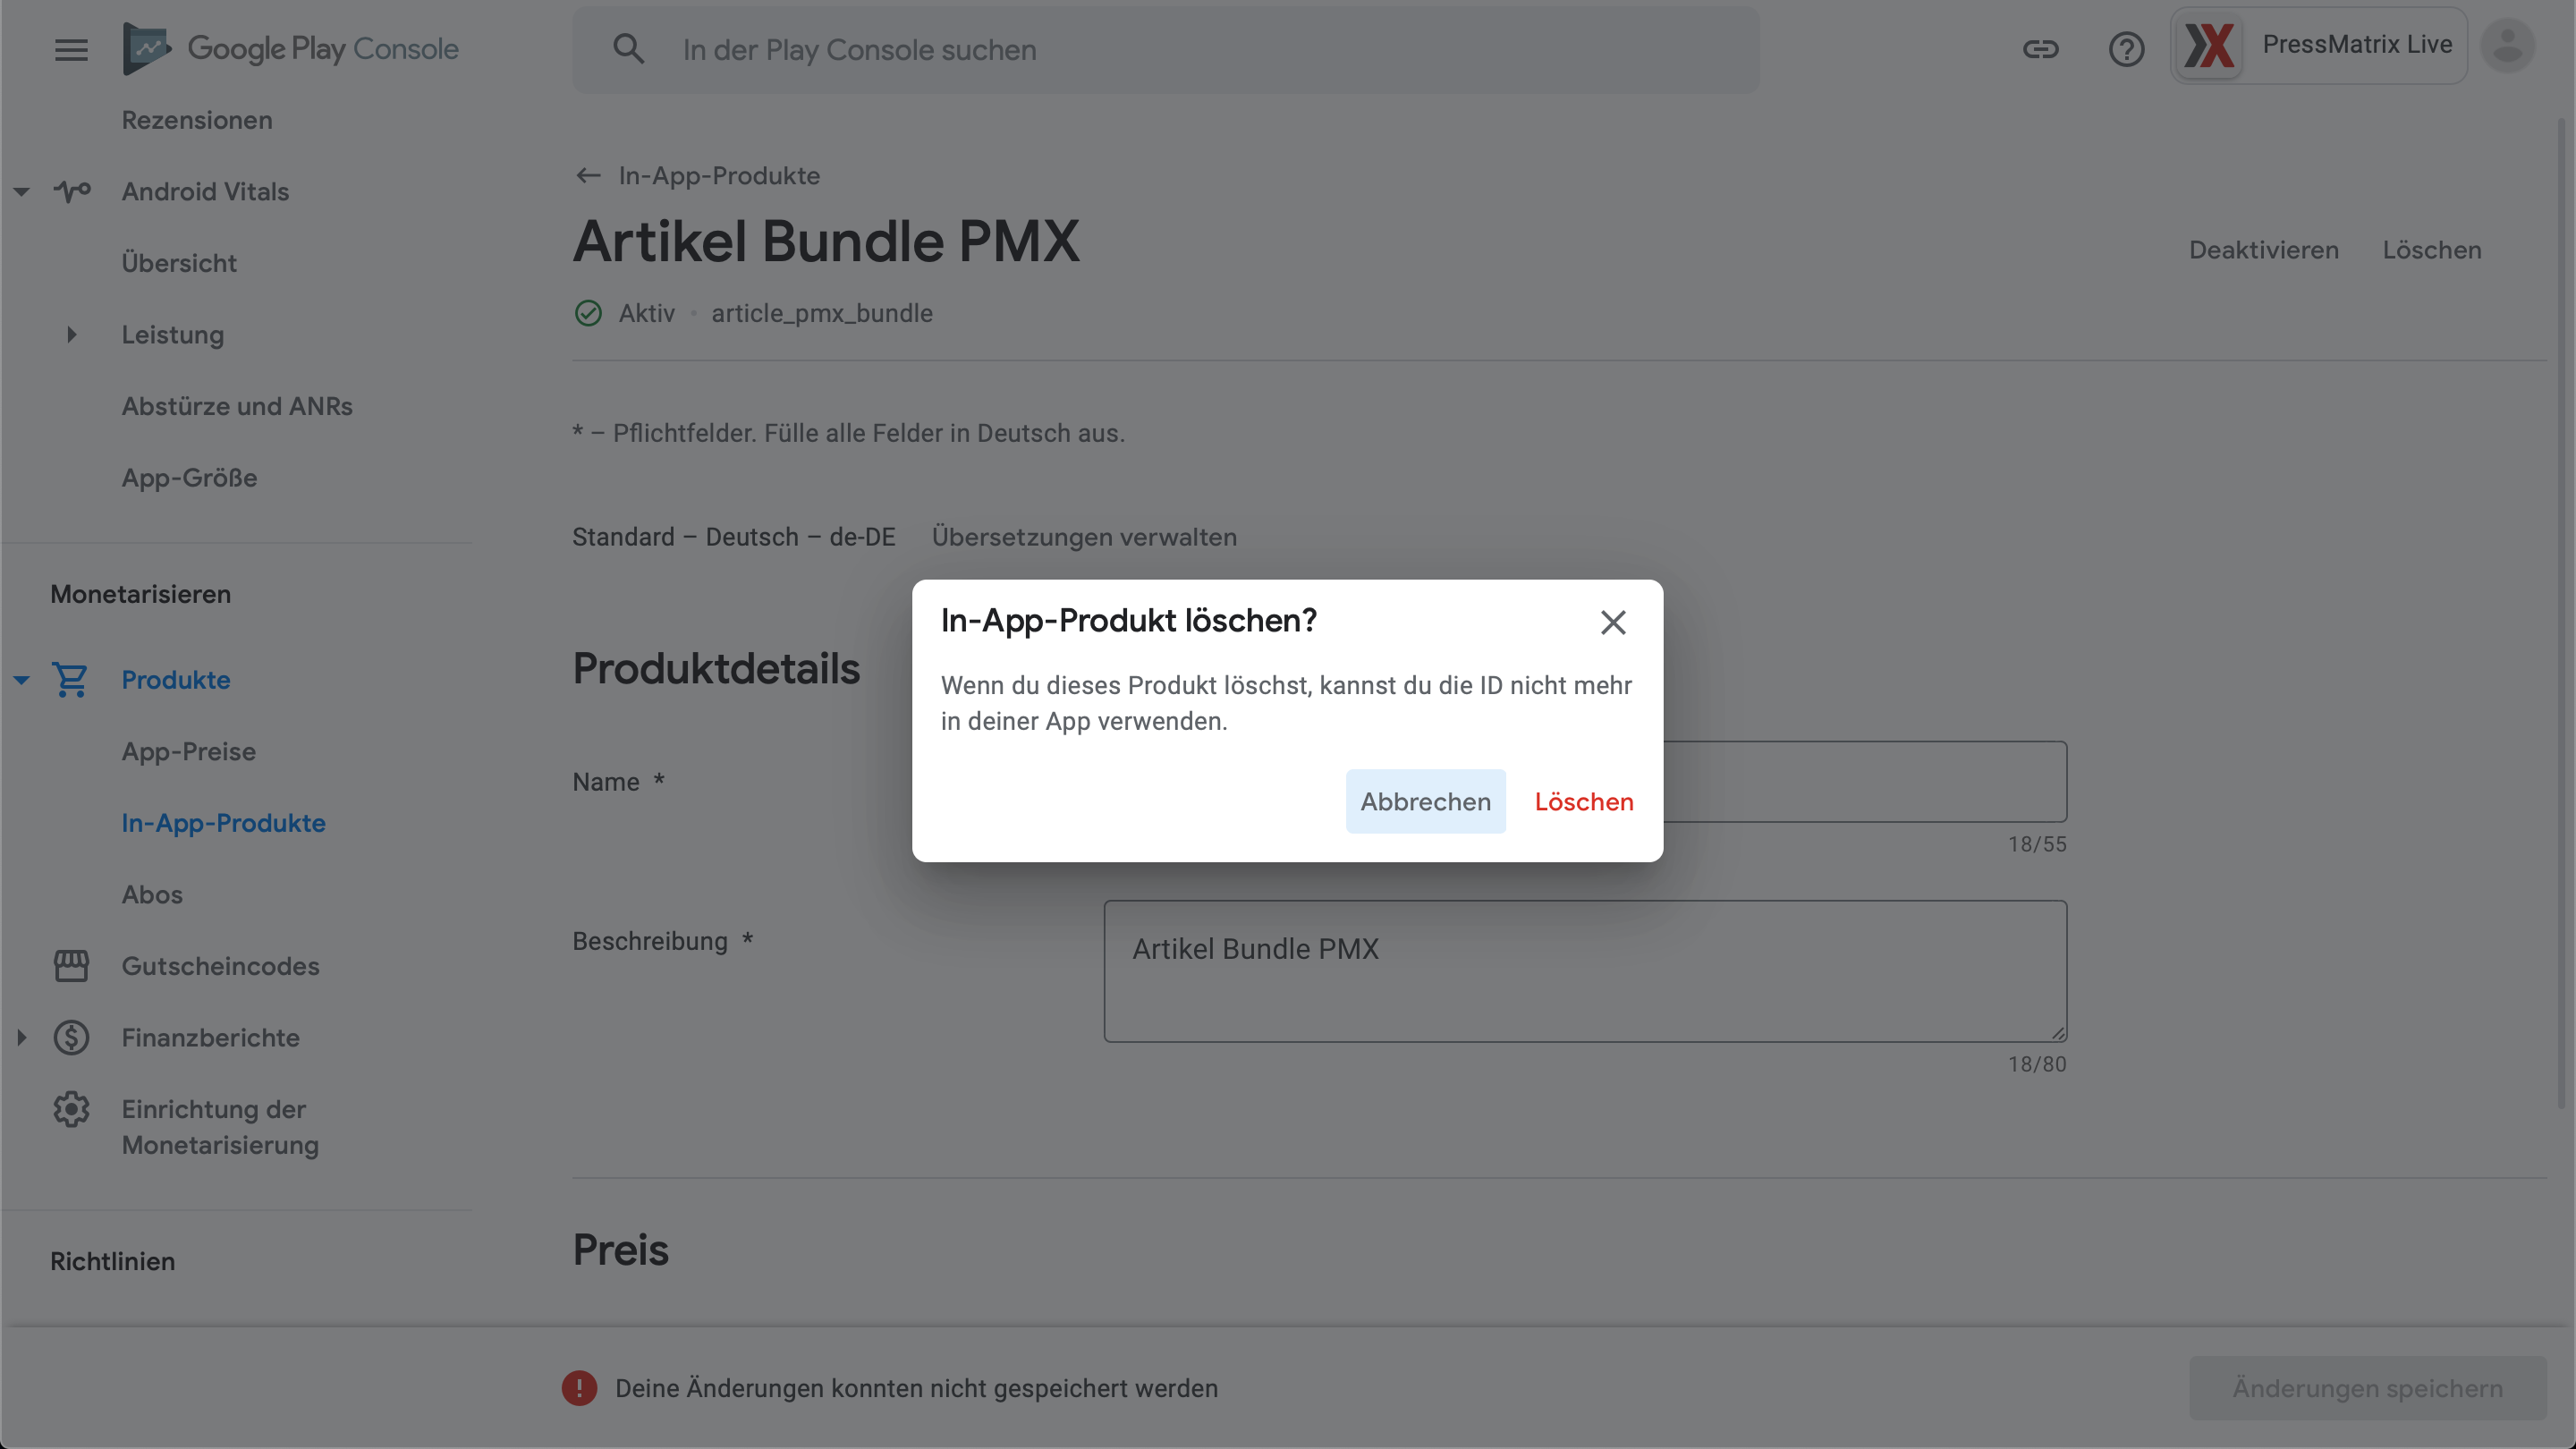Collapse the Android Vitals section

pyautogui.click(x=21, y=191)
